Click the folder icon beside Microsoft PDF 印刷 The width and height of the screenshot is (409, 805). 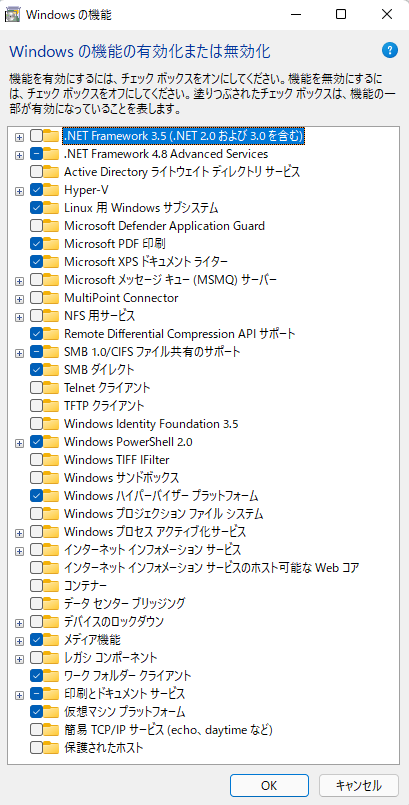tap(51, 244)
